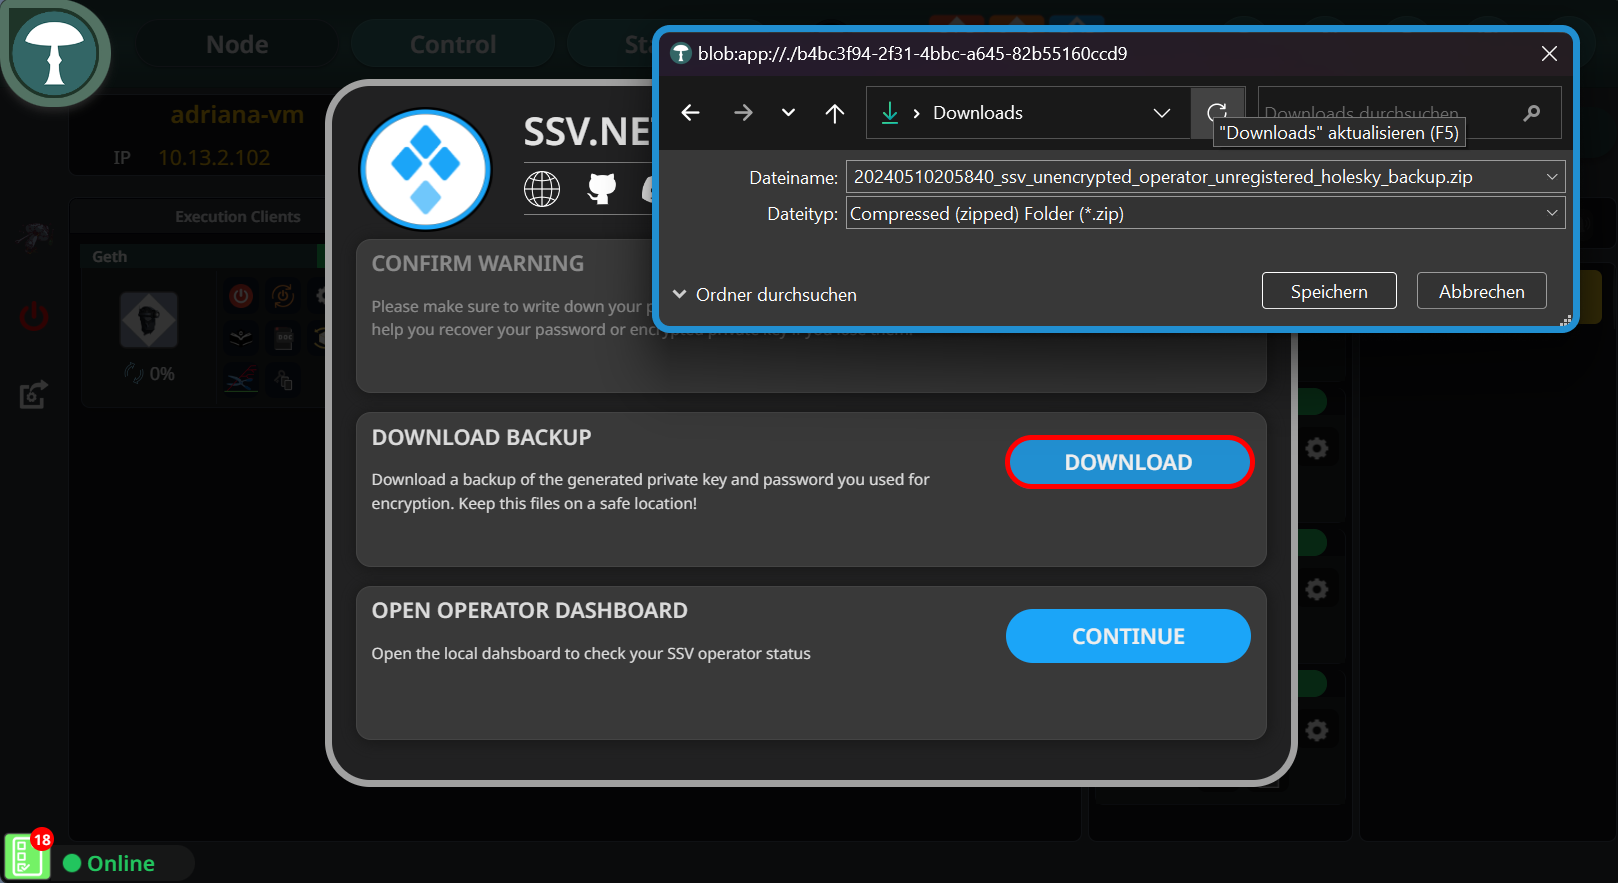The height and width of the screenshot is (883, 1618).
Task: Click the adriana-vm machine name
Action: coord(237,115)
